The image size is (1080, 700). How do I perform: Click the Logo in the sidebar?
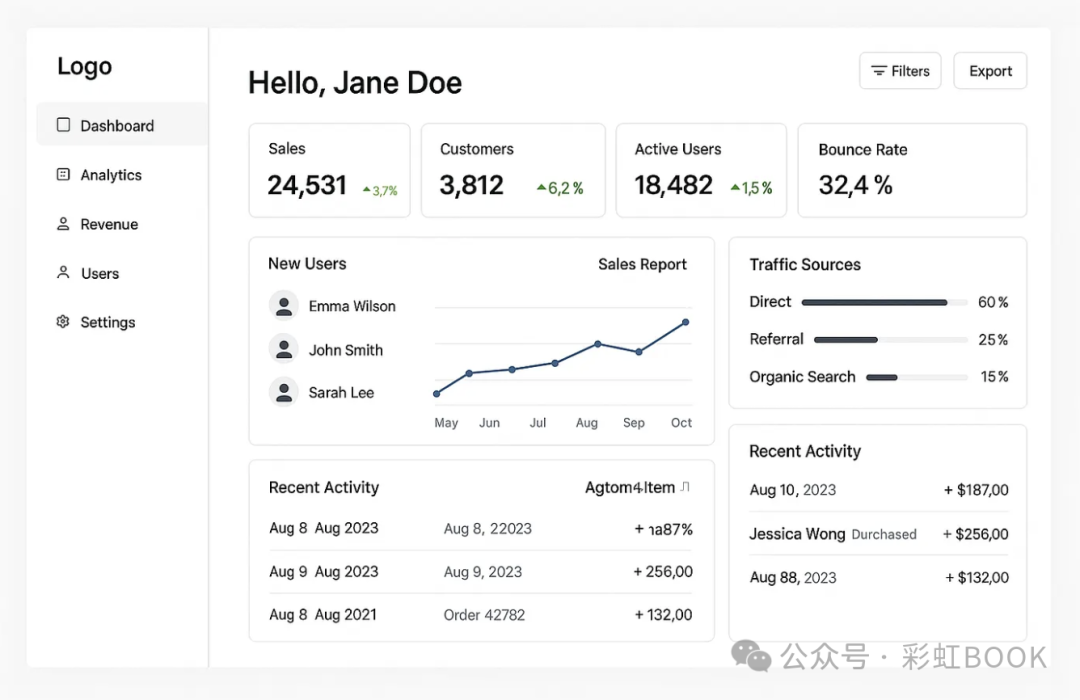[x=85, y=67]
